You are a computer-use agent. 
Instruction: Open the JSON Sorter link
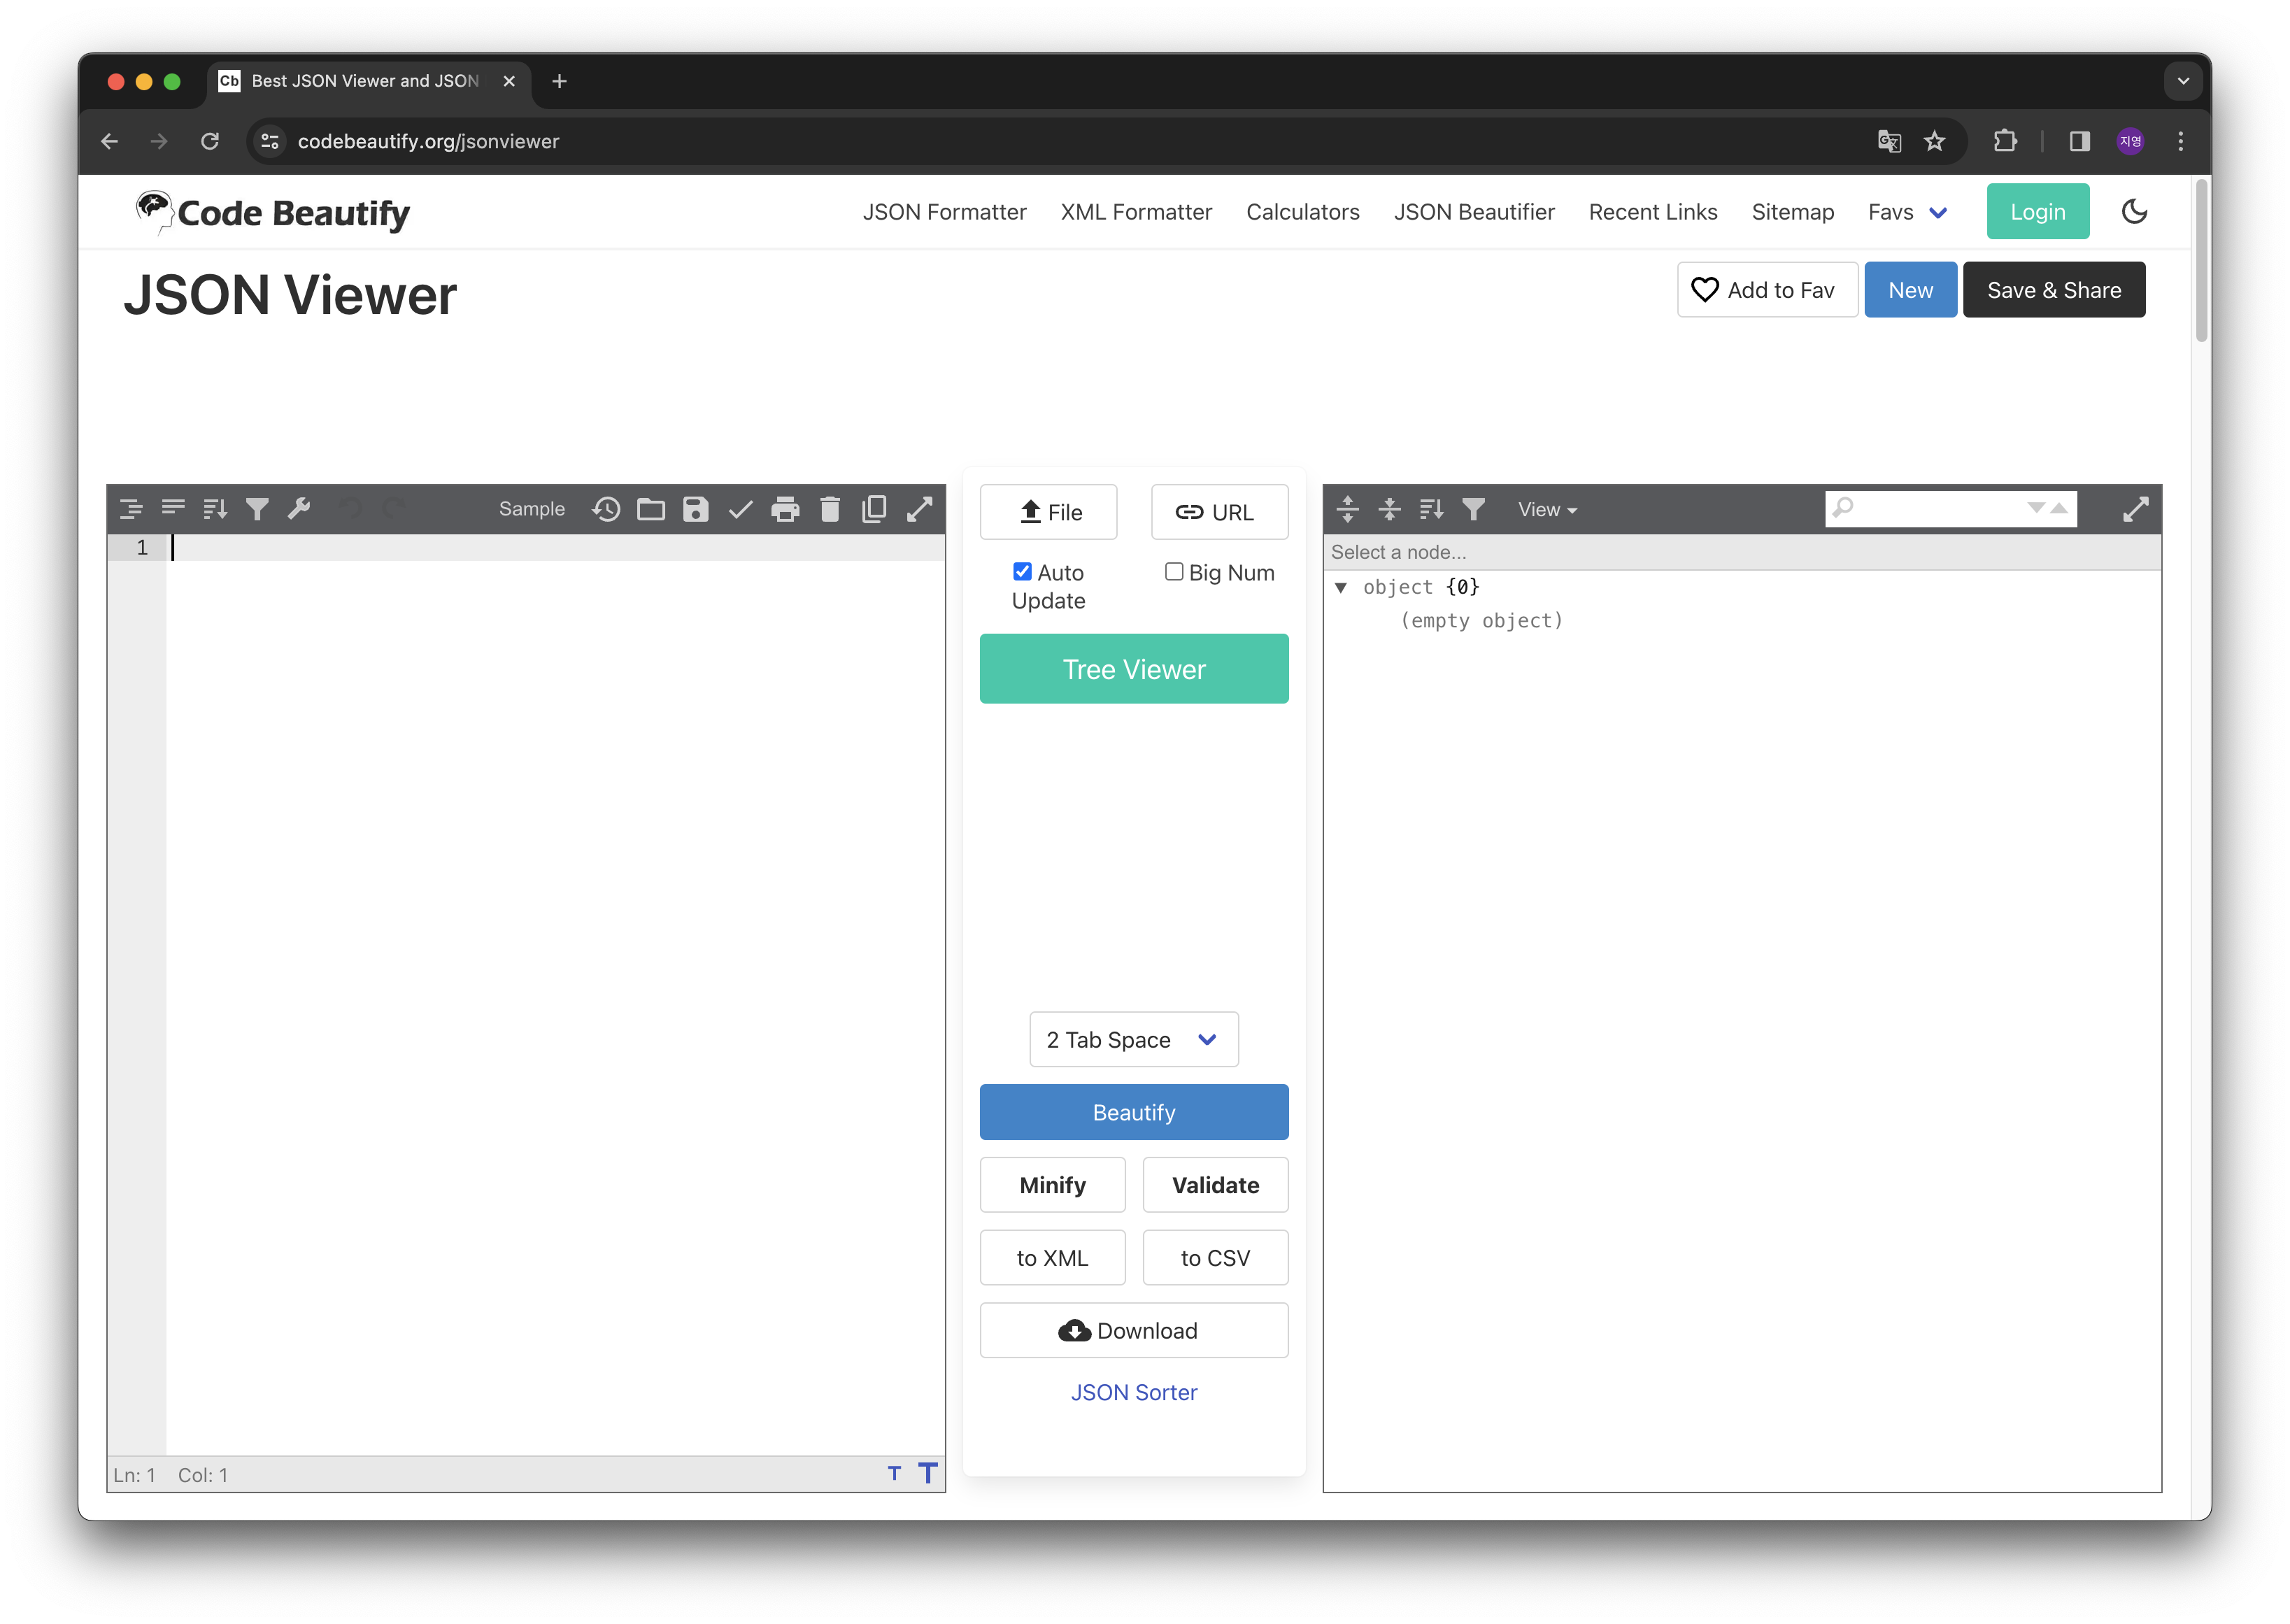[1133, 1392]
